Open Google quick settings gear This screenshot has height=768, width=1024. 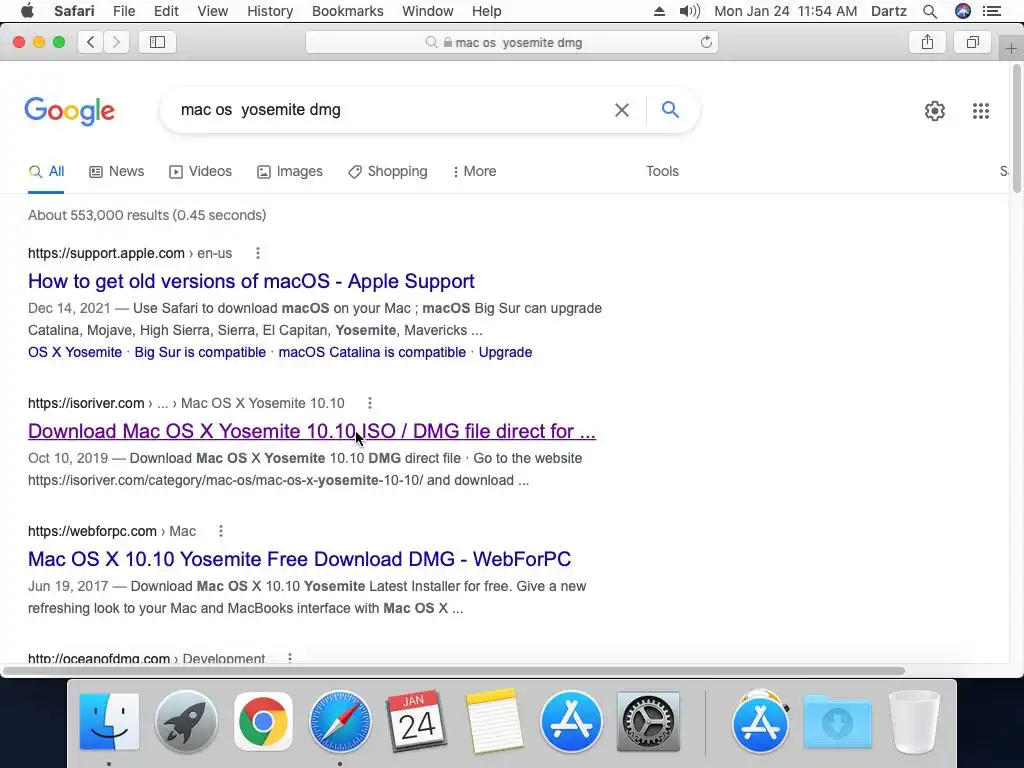click(x=935, y=111)
